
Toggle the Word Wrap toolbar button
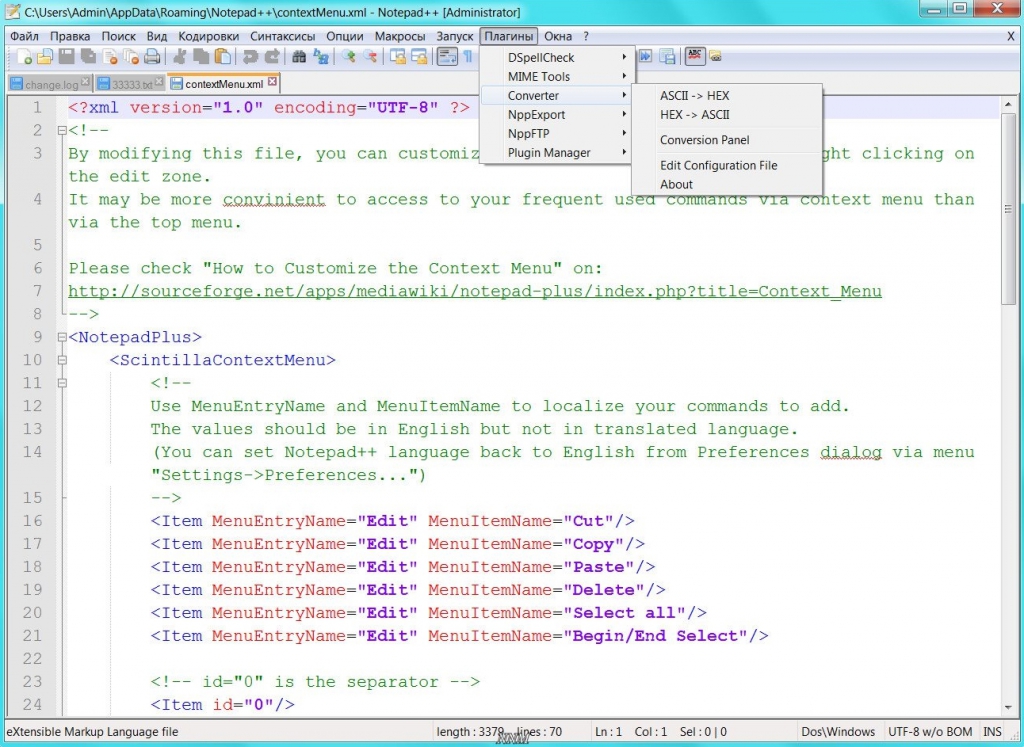pos(447,57)
